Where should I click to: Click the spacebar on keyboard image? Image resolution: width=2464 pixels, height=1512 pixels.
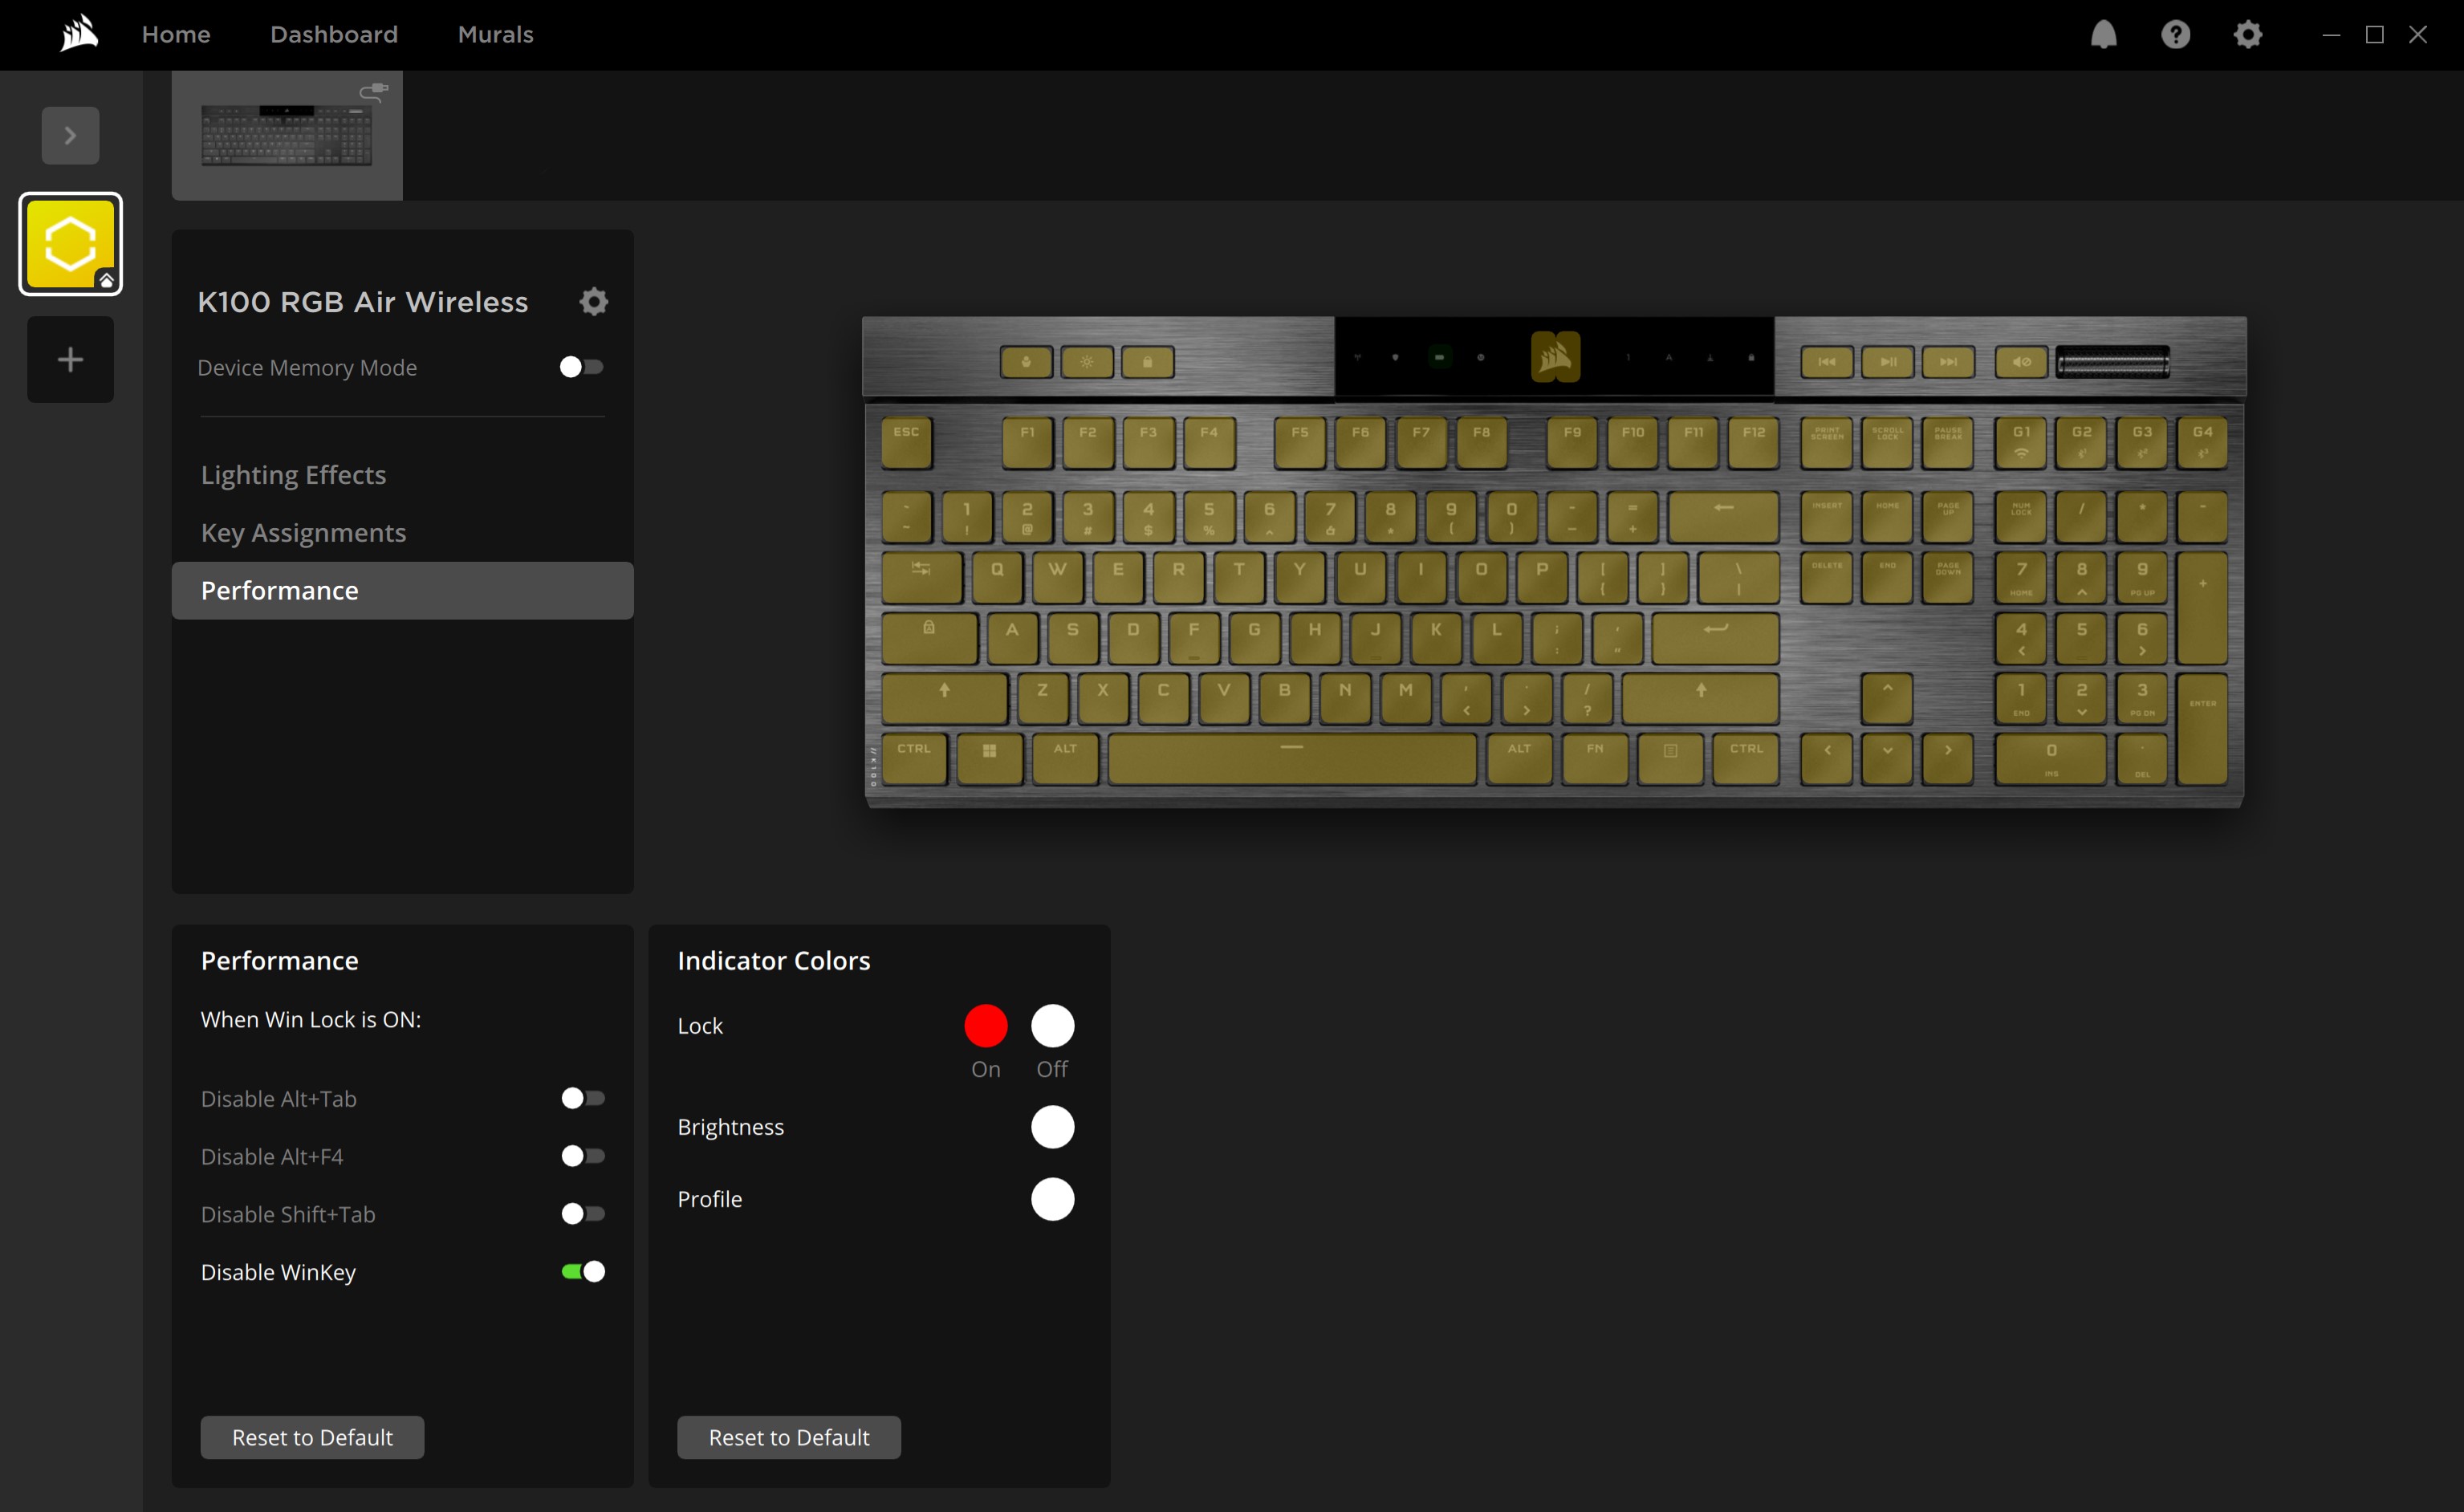pos(1292,759)
